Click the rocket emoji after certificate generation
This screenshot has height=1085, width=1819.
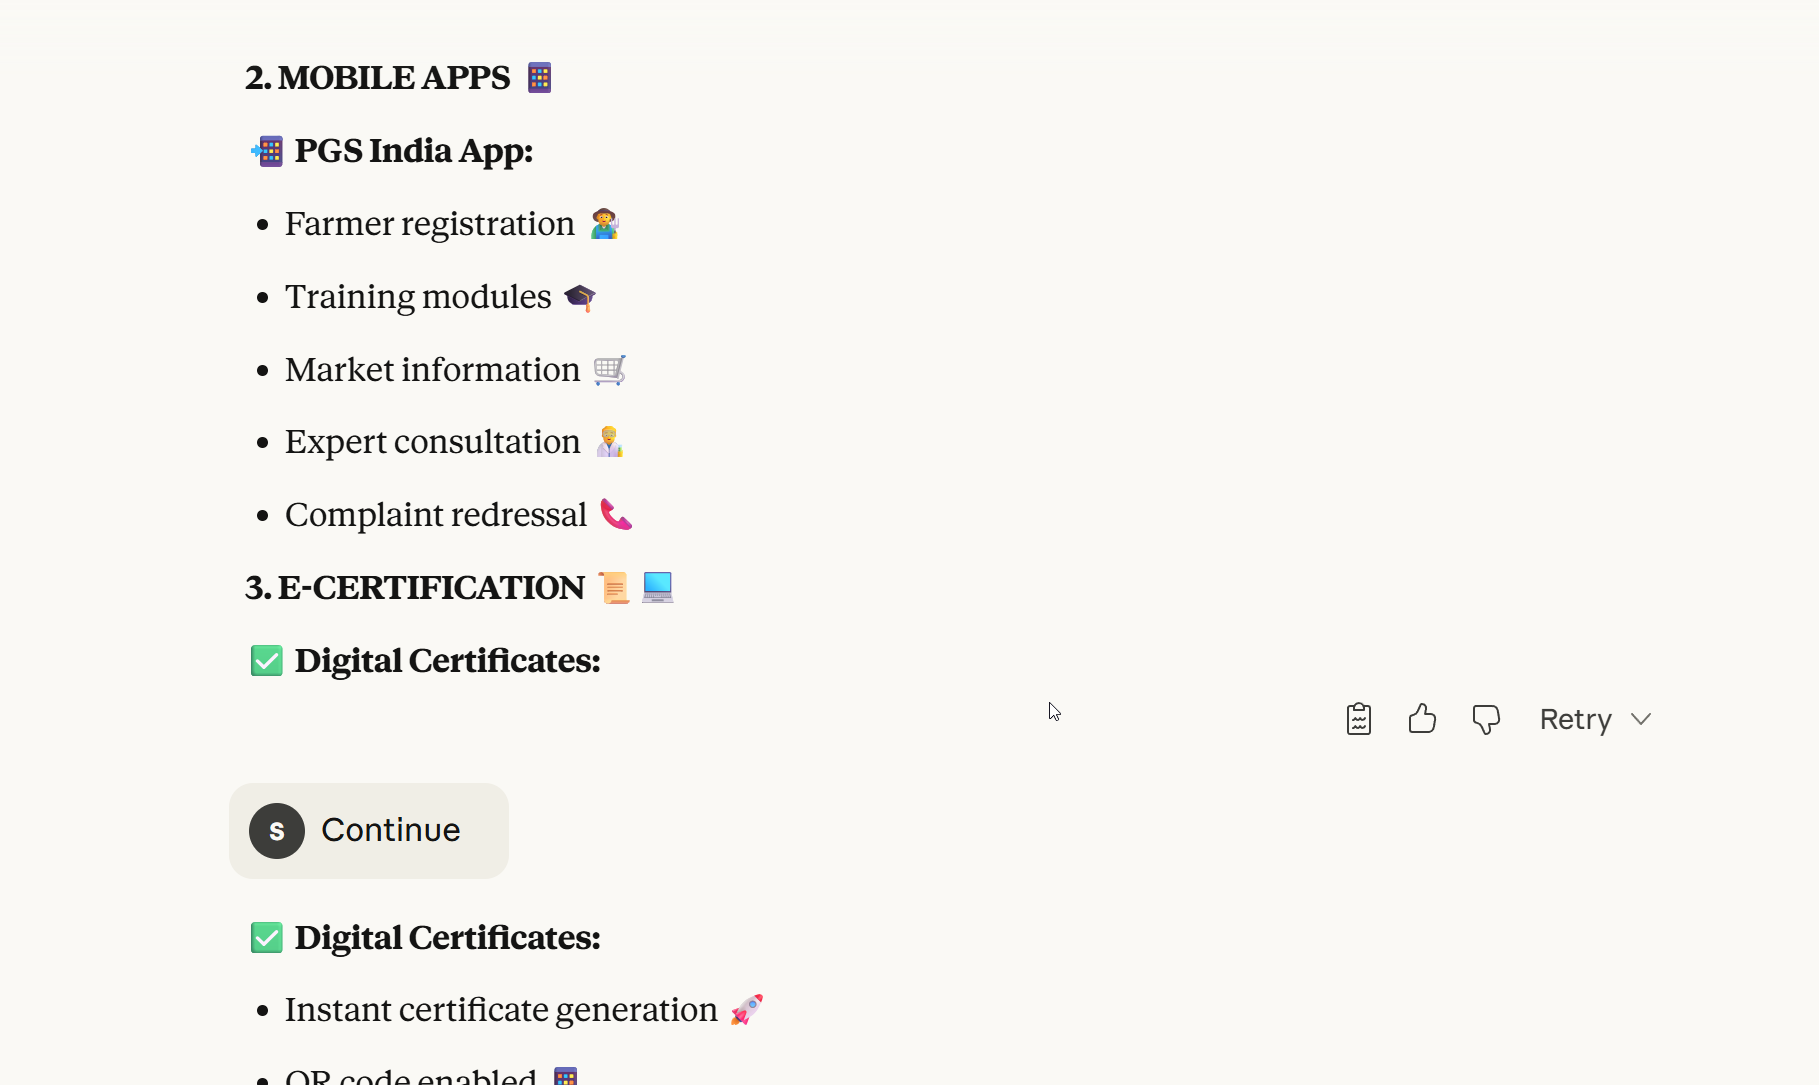click(x=746, y=1010)
